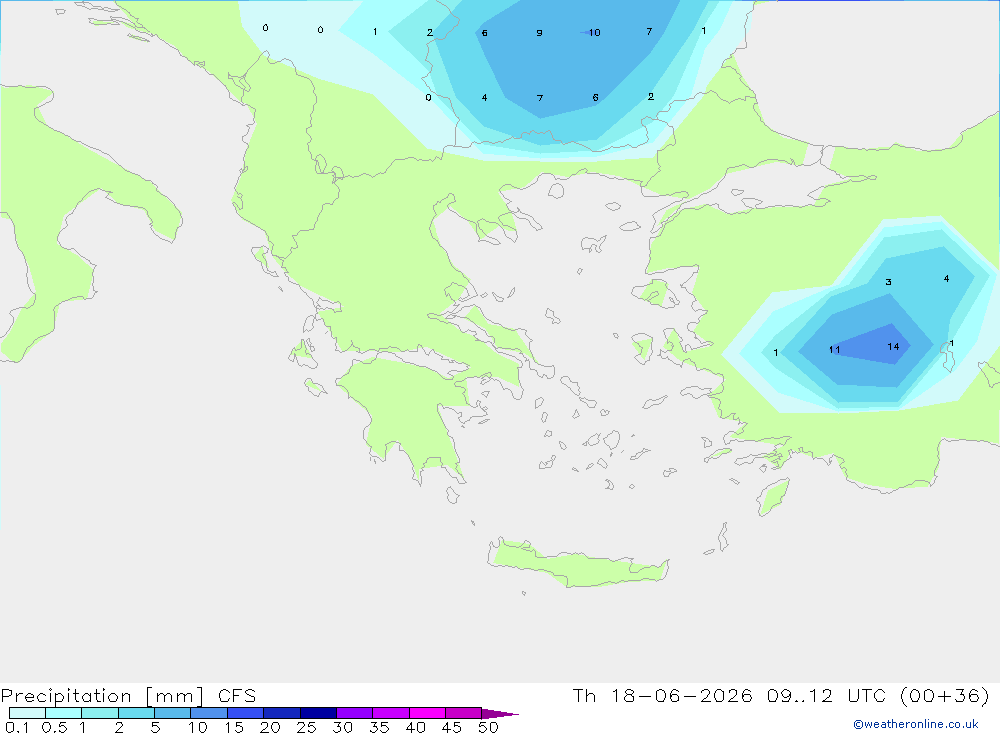
Task: Click the date text '18-06-2026'
Action: (682, 695)
